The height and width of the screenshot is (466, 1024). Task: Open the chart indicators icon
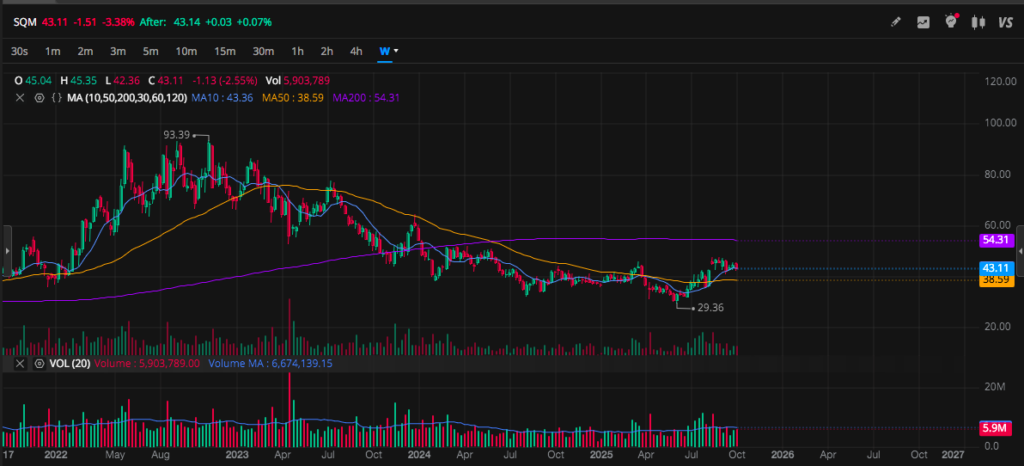(x=923, y=22)
